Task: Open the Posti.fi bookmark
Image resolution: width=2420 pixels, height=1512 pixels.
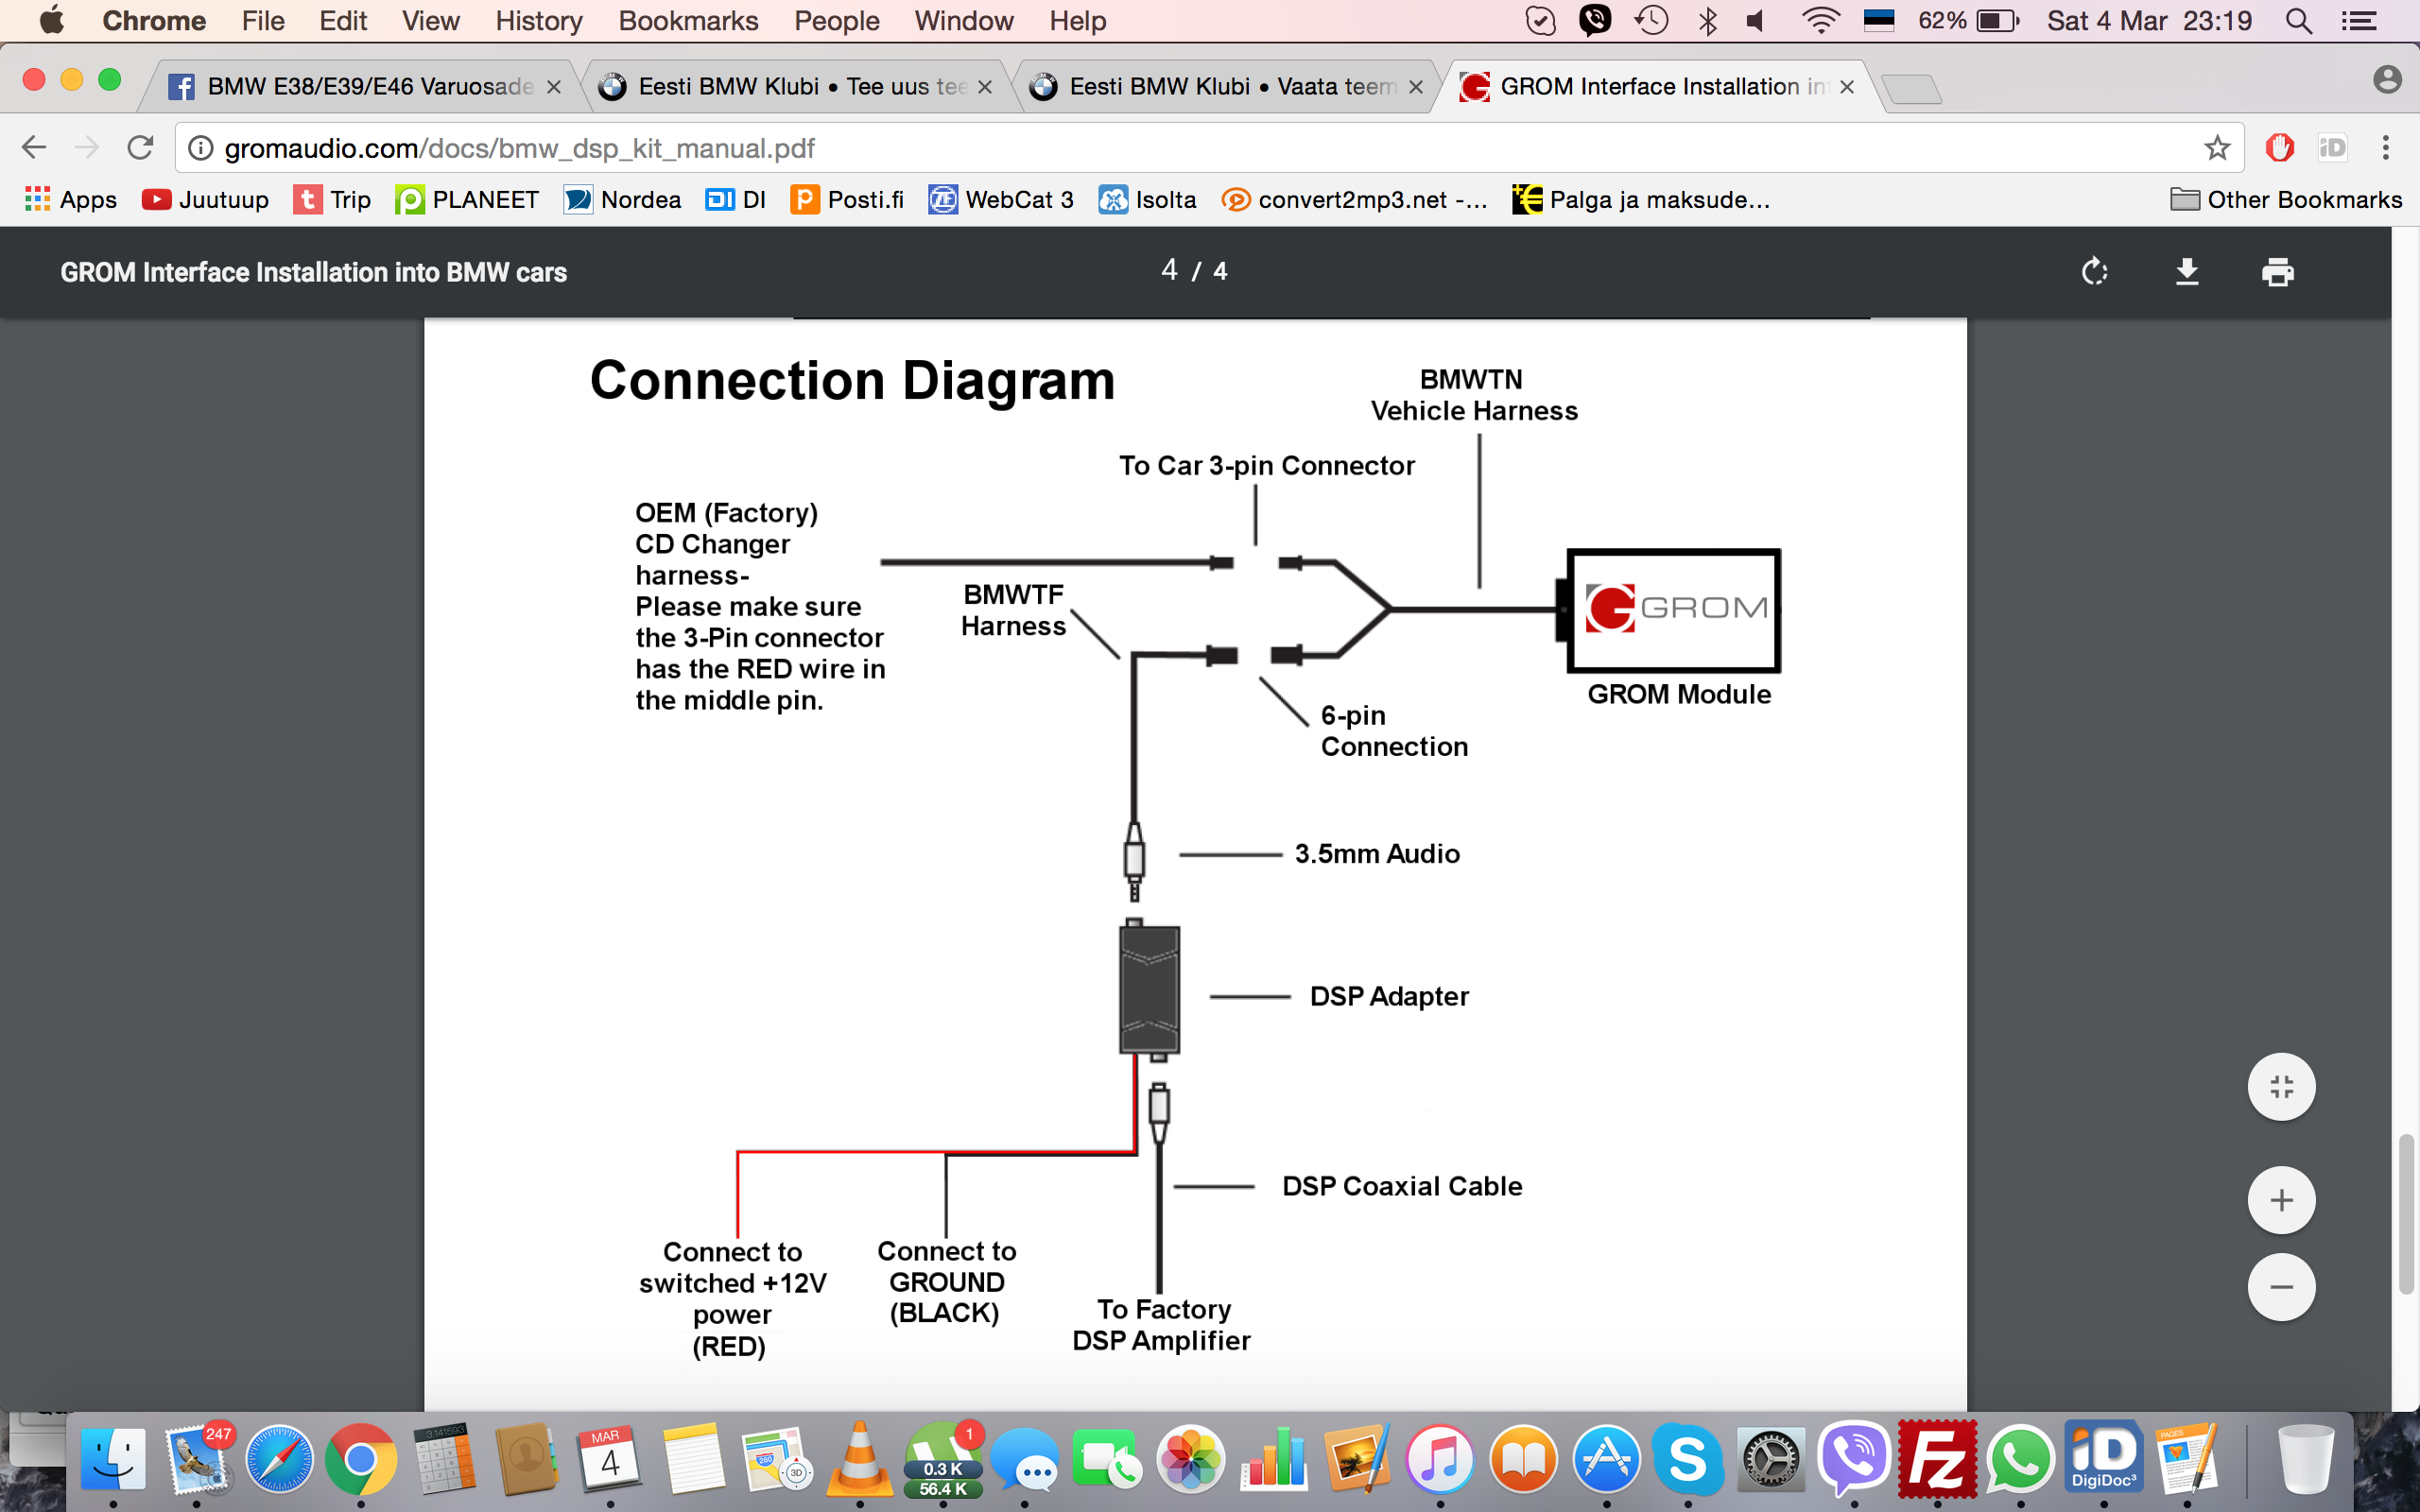Action: [x=847, y=200]
